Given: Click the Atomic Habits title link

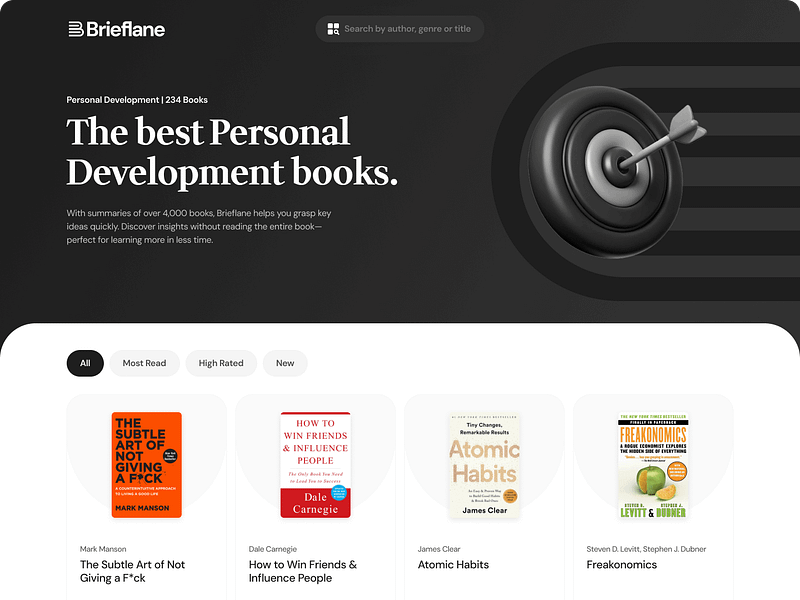Looking at the screenshot, I should tap(453, 565).
